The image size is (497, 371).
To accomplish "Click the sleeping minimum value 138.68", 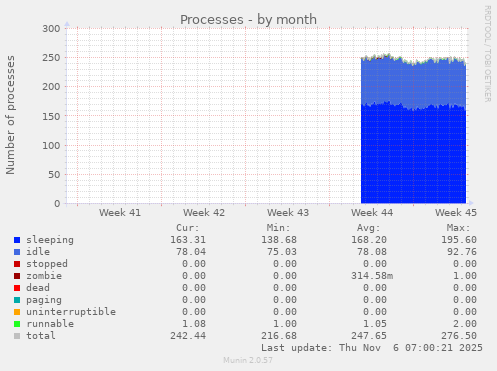I will pyautogui.click(x=279, y=240).
